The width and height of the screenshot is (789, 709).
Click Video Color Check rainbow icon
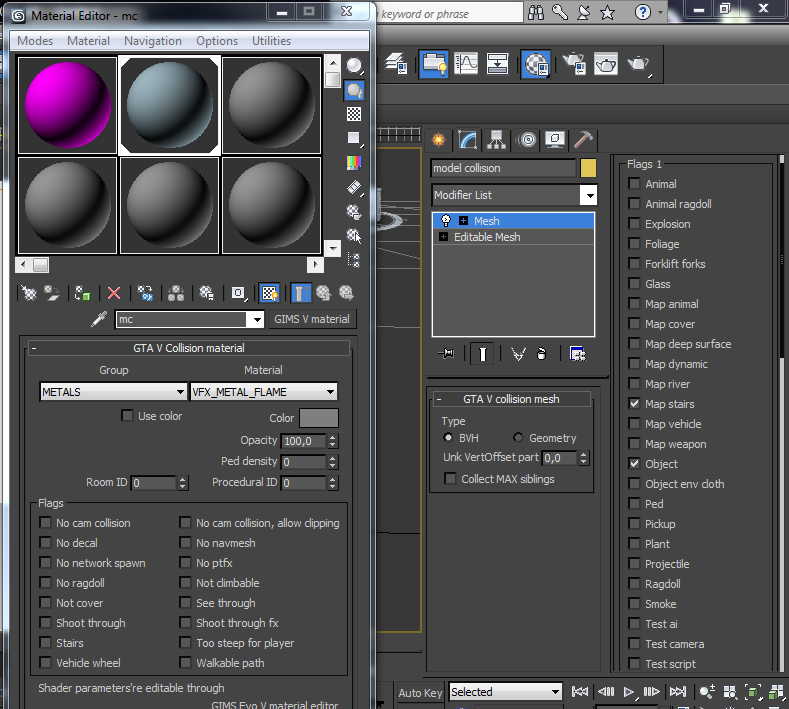pos(354,163)
